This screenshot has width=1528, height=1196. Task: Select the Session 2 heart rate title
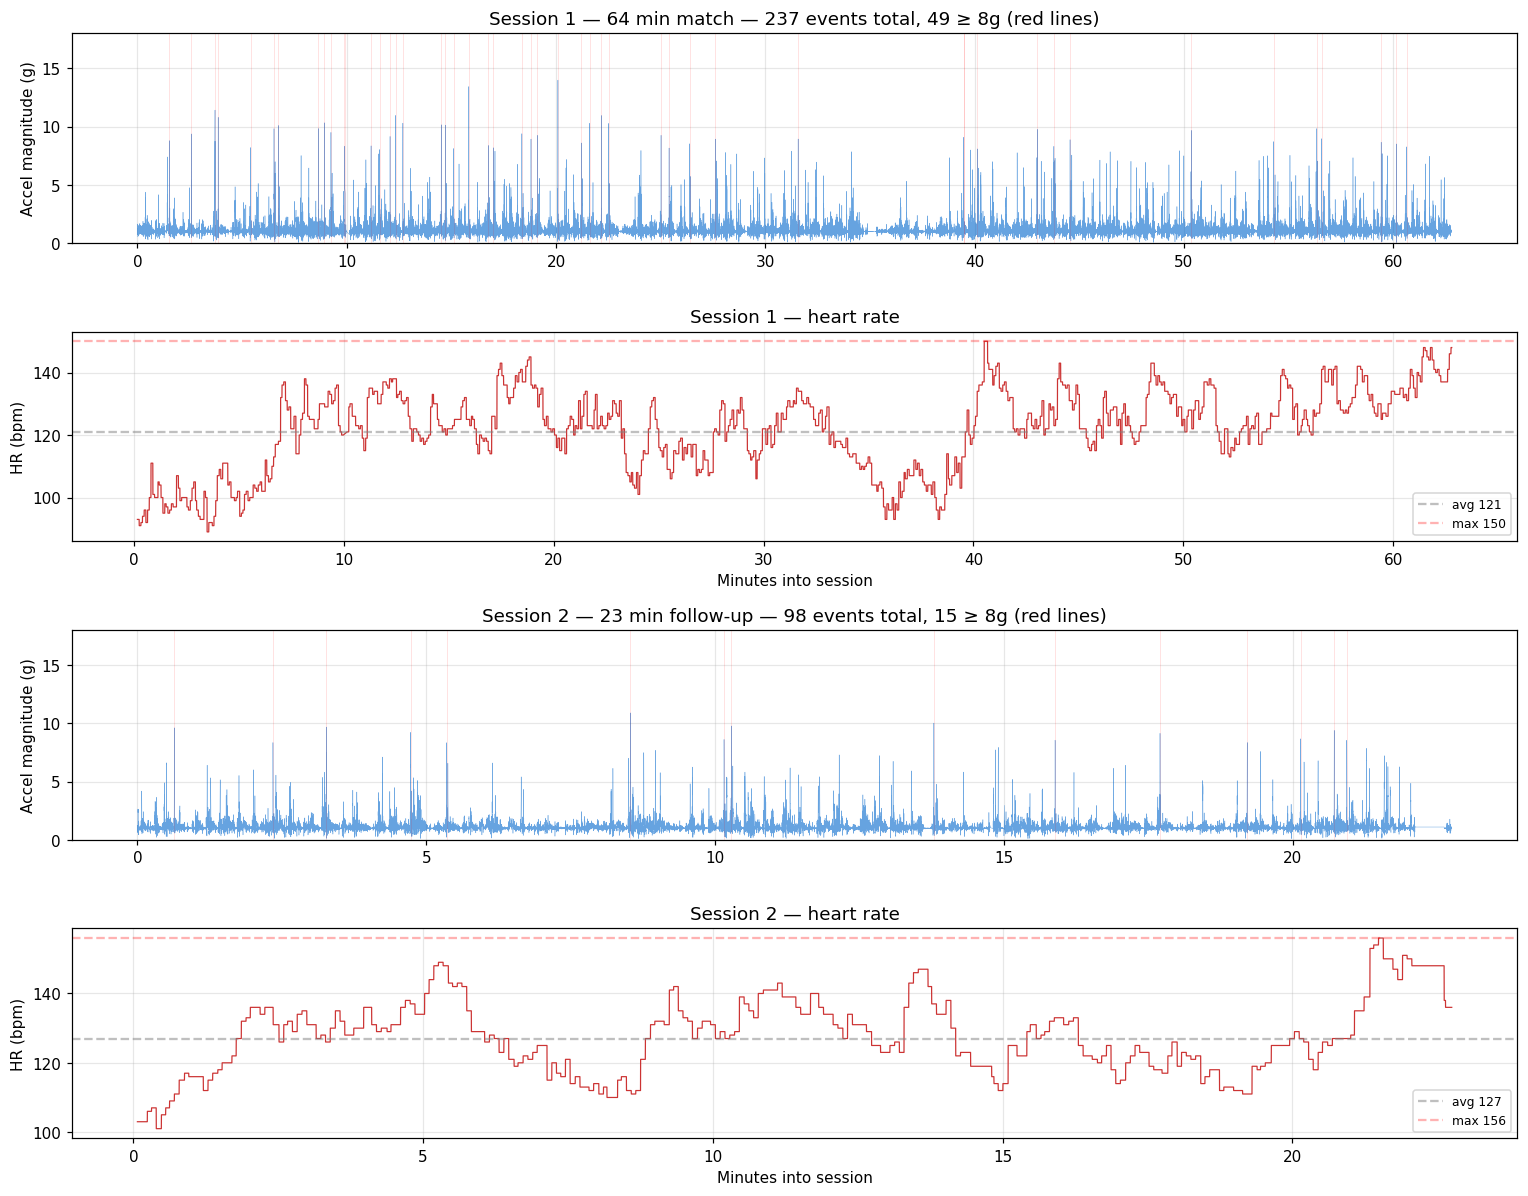pyautogui.click(x=795, y=914)
